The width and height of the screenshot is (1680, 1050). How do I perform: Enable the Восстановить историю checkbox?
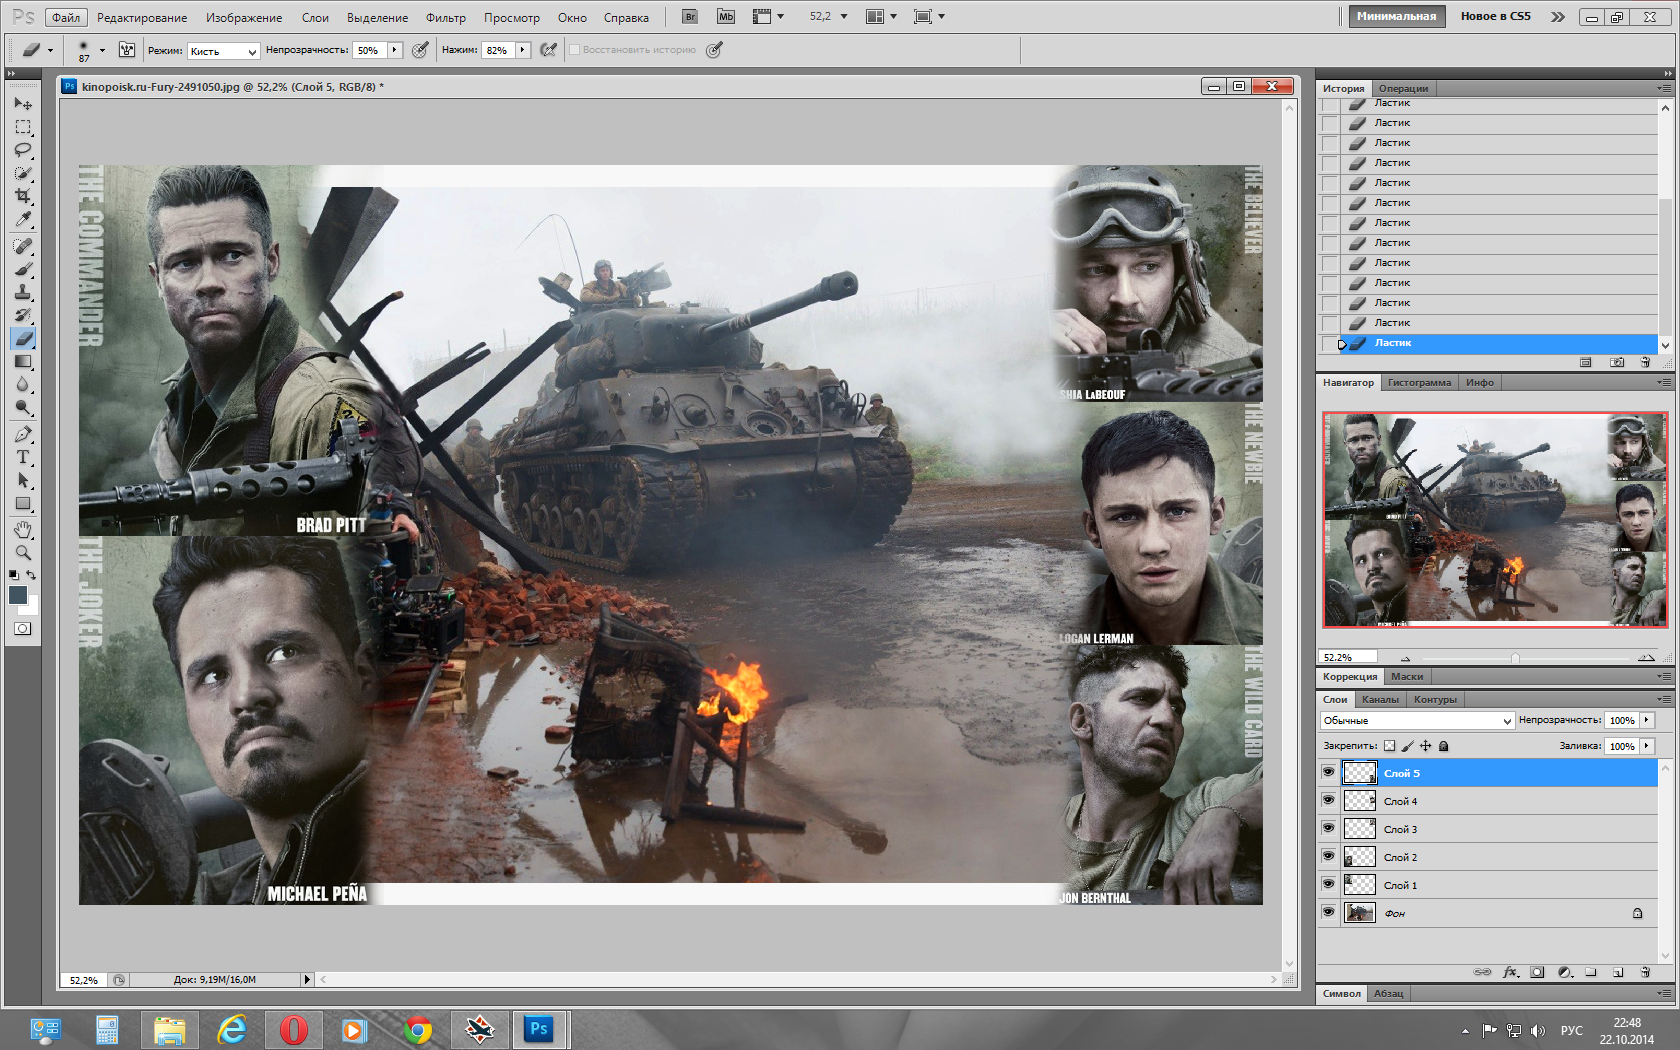[x=574, y=49]
